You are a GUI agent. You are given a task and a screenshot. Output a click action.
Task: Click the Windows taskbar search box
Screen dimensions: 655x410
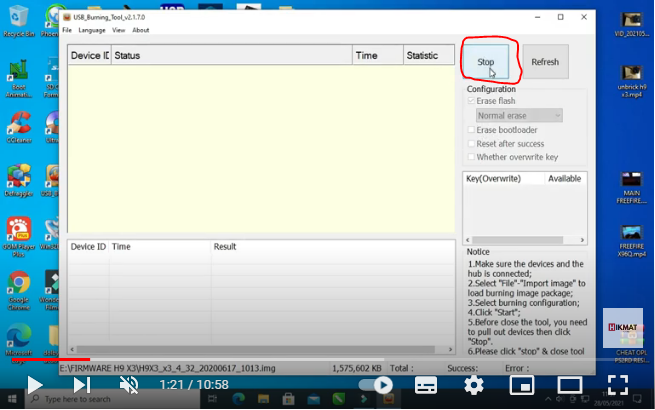point(113,399)
